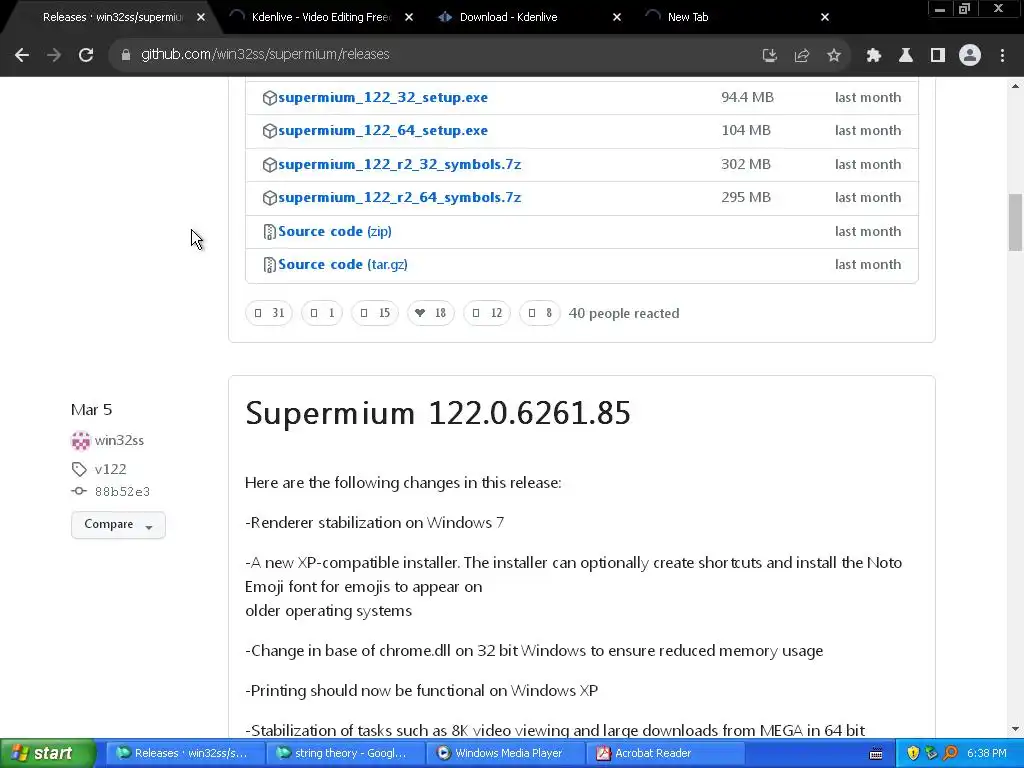This screenshot has width=1024, height=768.
Task: Download Source code (zip)
Action: pos(335,231)
